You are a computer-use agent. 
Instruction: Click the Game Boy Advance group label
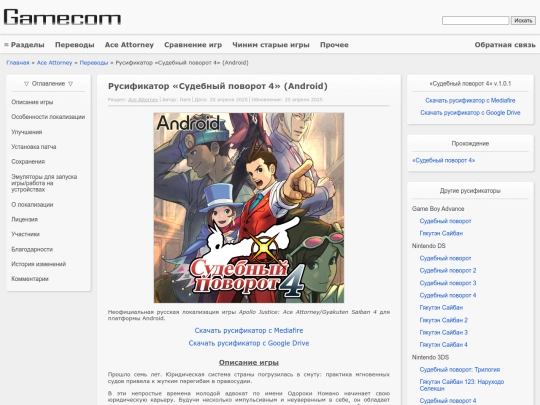pos(438,209)
